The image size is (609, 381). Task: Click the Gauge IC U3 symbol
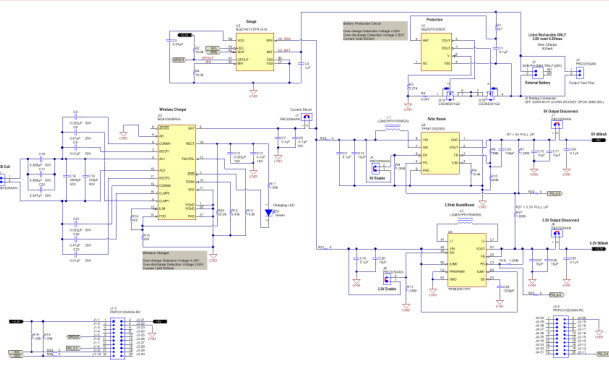[x=255, y=52]
